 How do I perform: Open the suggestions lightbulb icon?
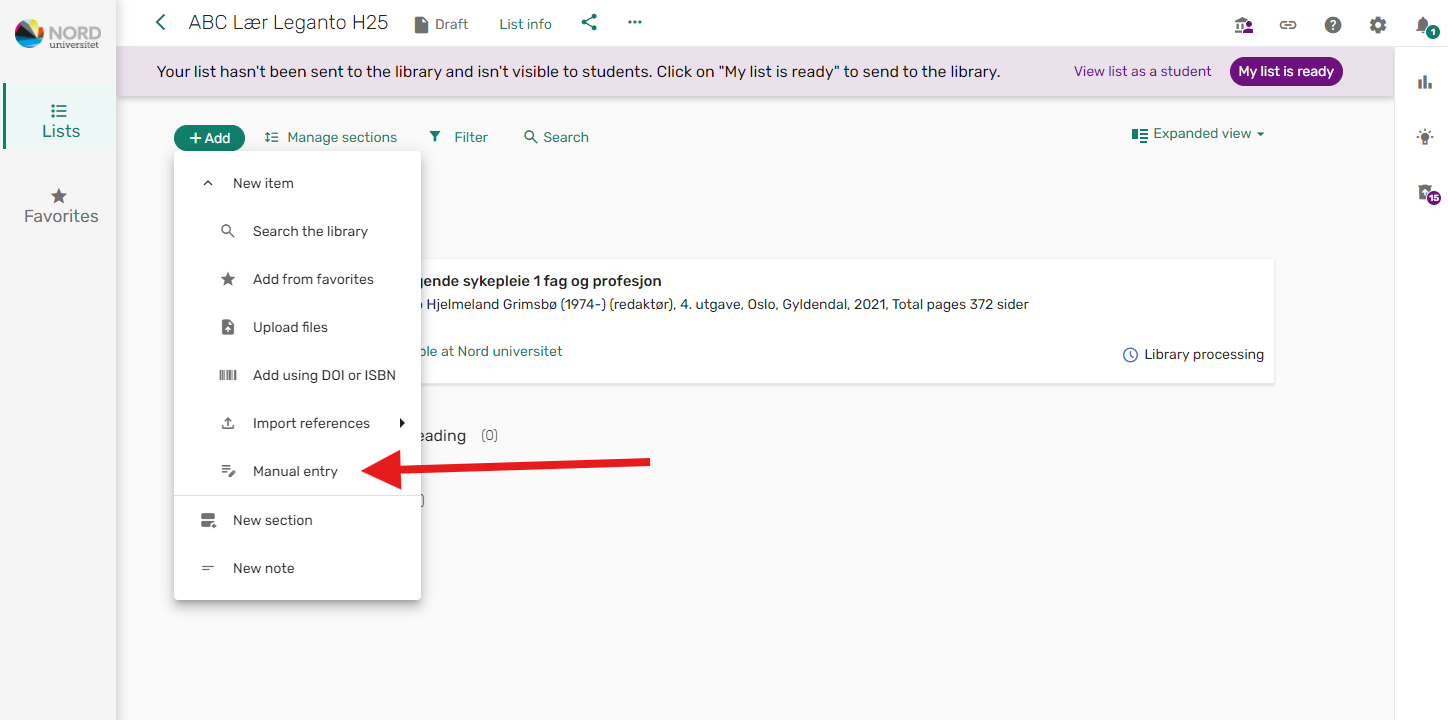pos(1425,137)
